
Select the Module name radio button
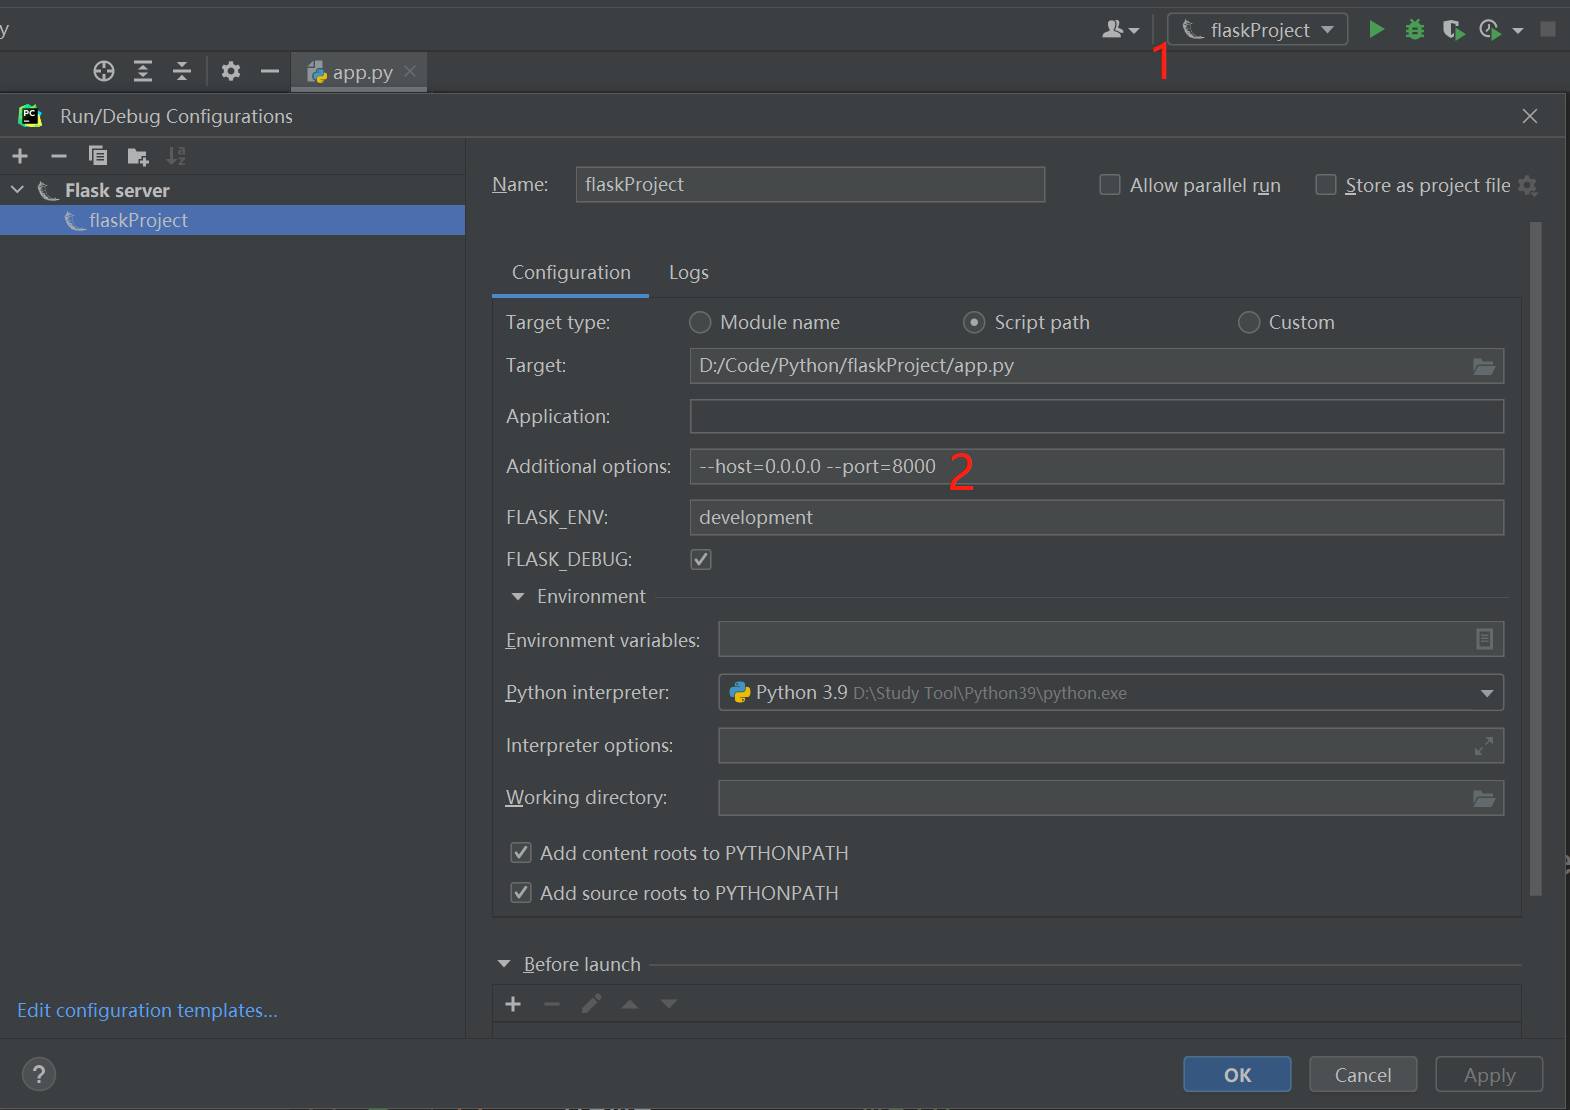[x=700, y=323]
